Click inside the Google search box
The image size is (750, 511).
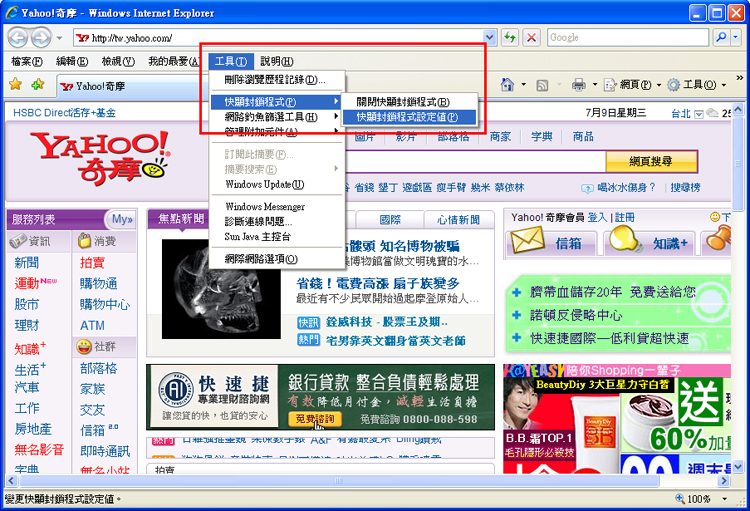[628, 37]
